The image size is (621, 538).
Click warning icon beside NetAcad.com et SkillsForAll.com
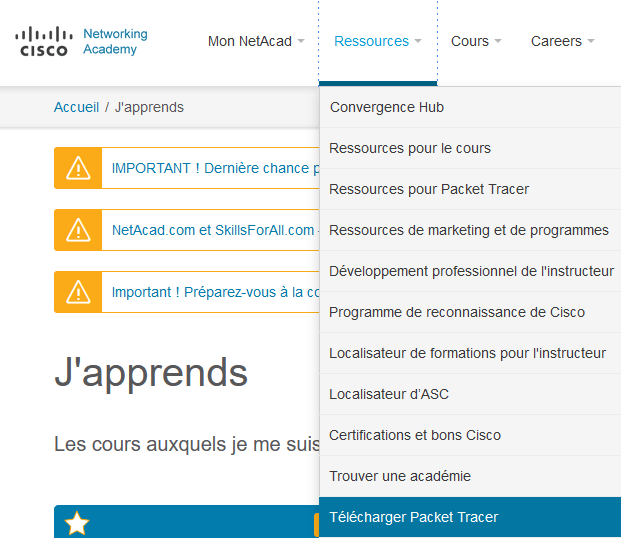(78, 230)
